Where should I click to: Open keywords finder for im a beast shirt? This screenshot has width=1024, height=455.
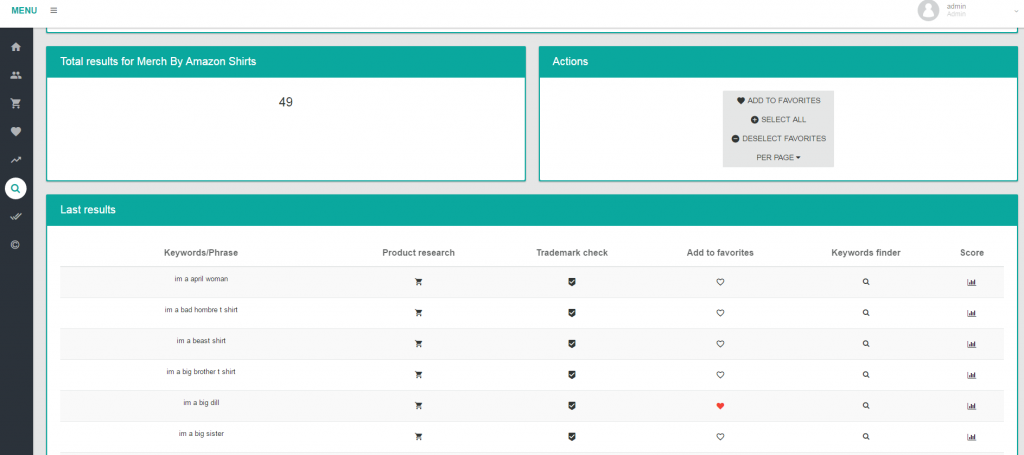point(866,343)
